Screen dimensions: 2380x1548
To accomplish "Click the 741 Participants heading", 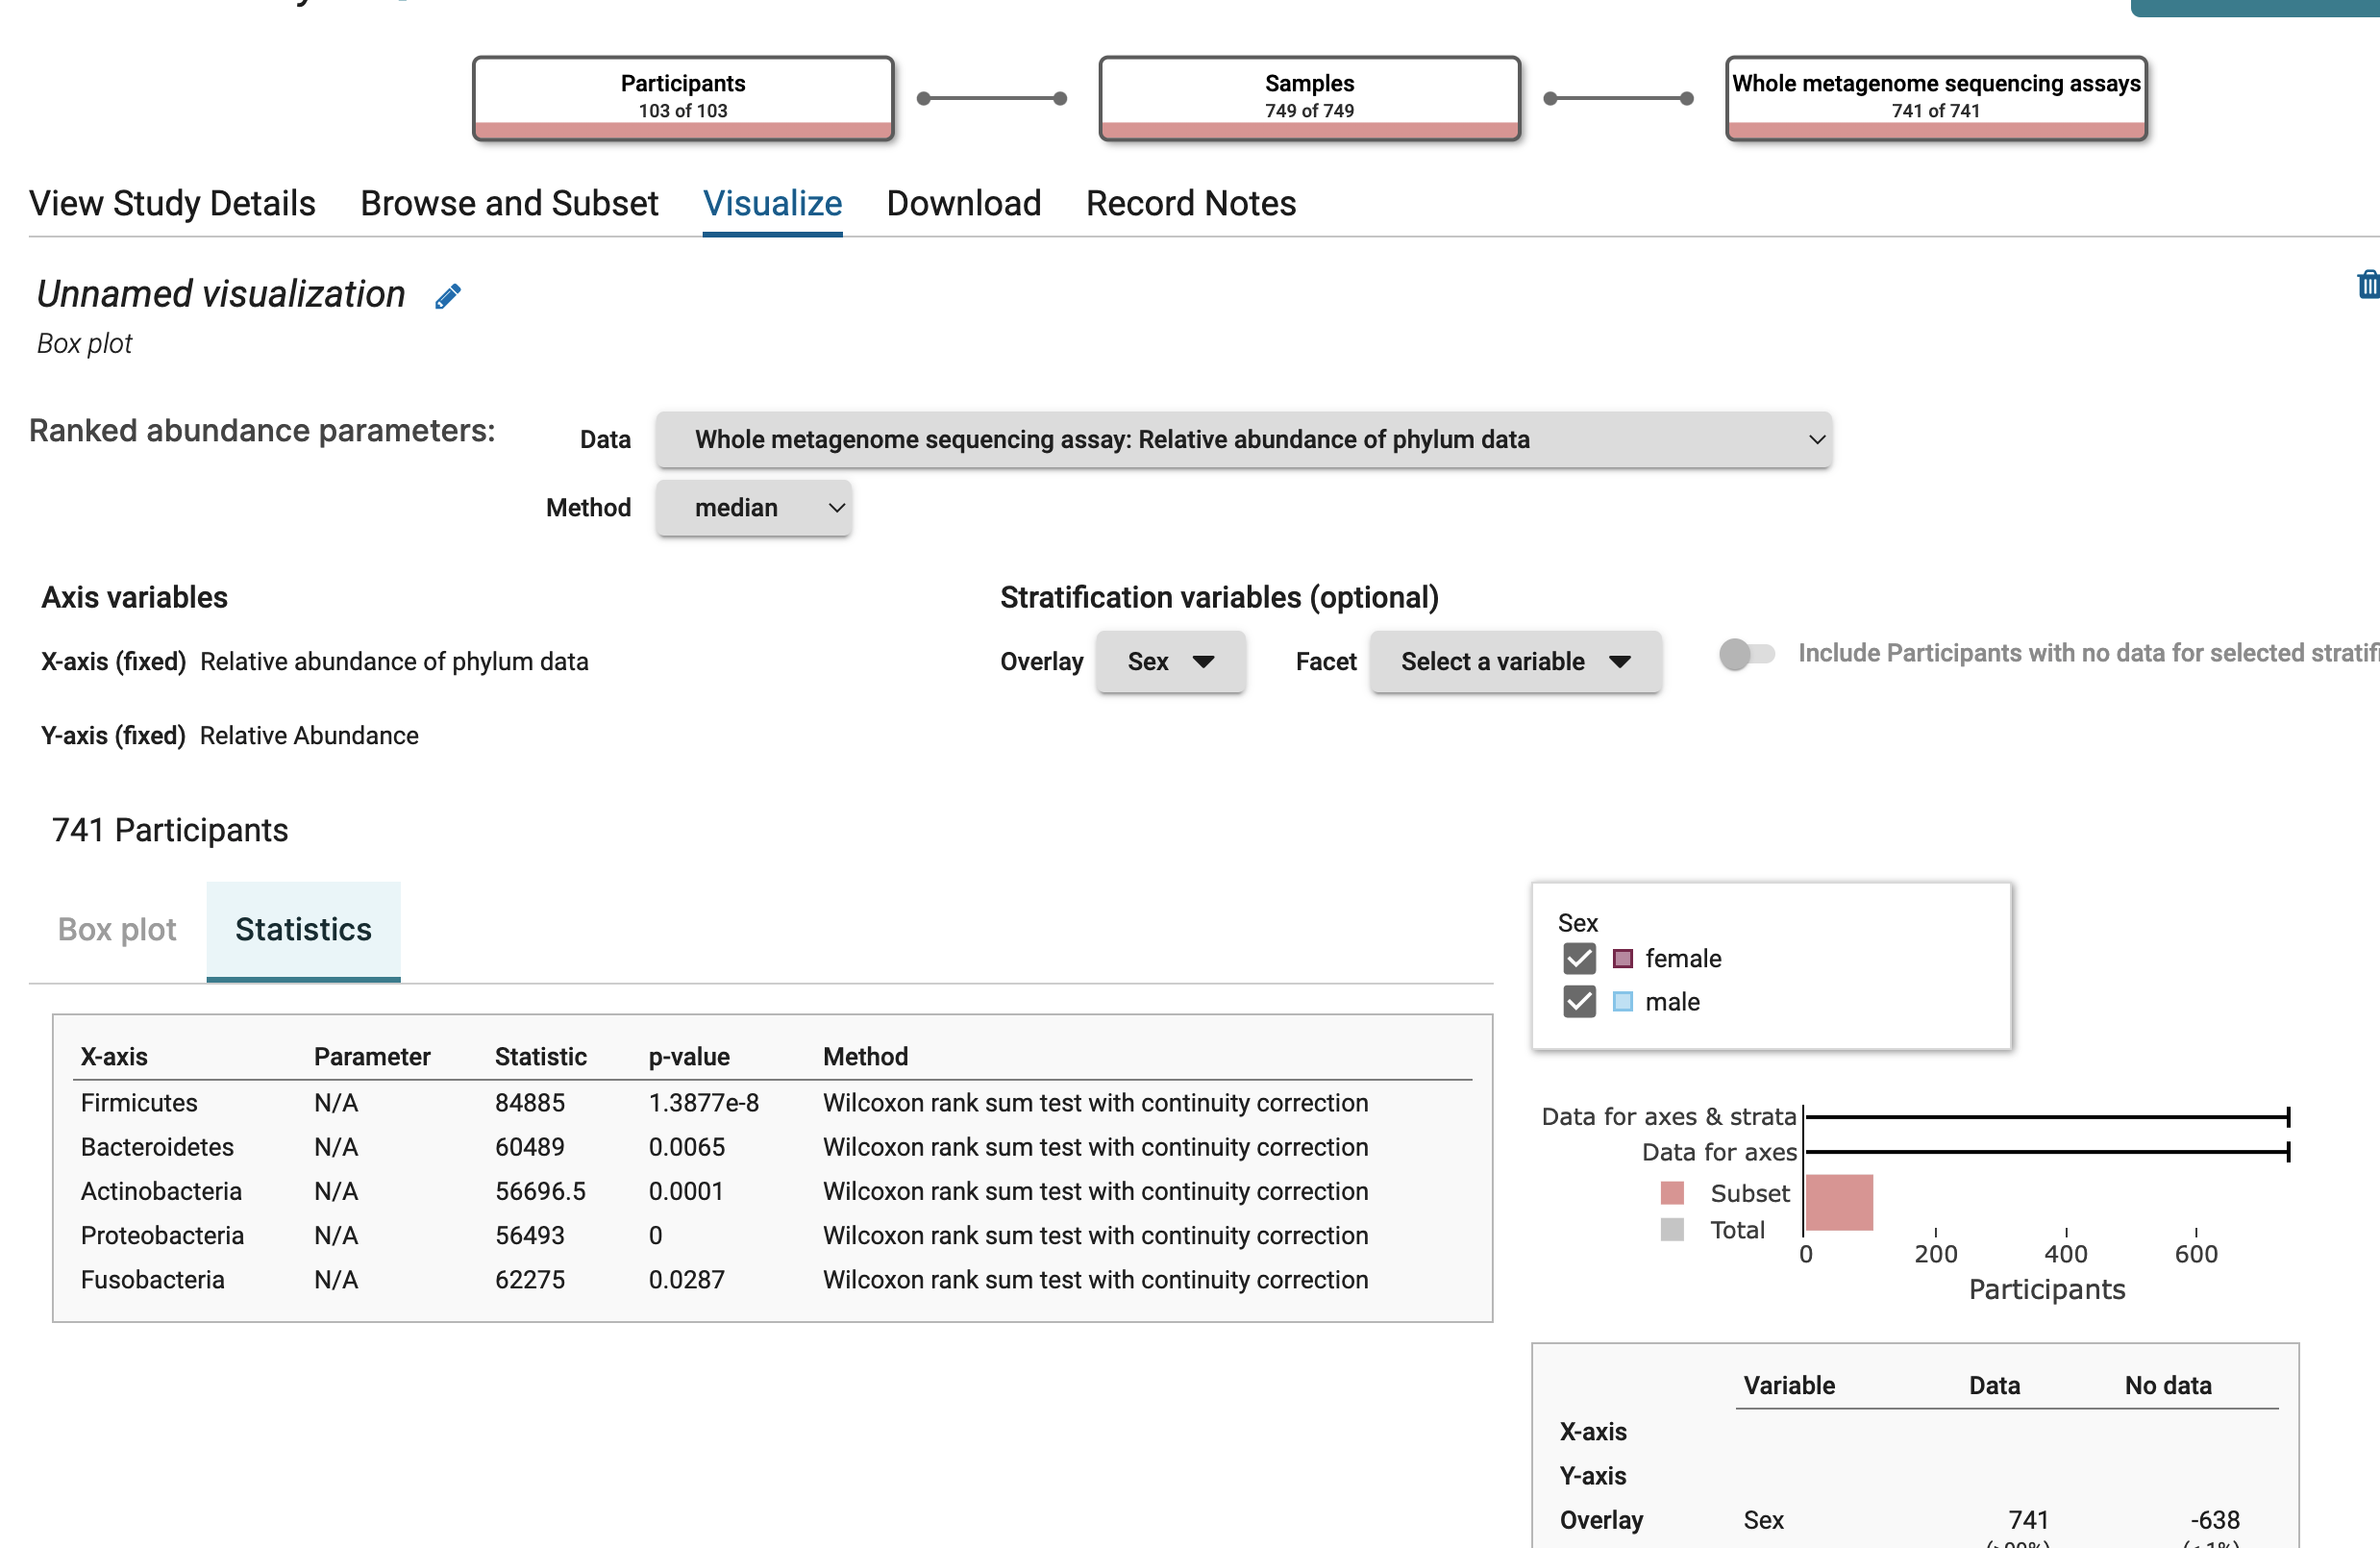I will coord(170,829).
